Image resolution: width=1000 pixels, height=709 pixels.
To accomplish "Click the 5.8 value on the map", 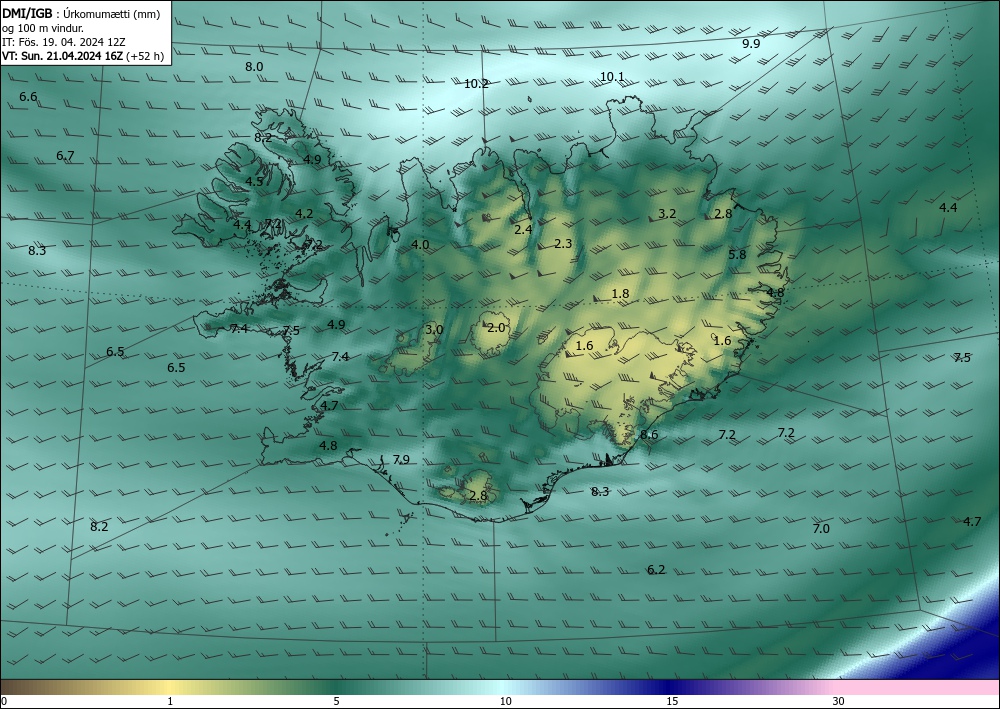I will click(737, 254).
